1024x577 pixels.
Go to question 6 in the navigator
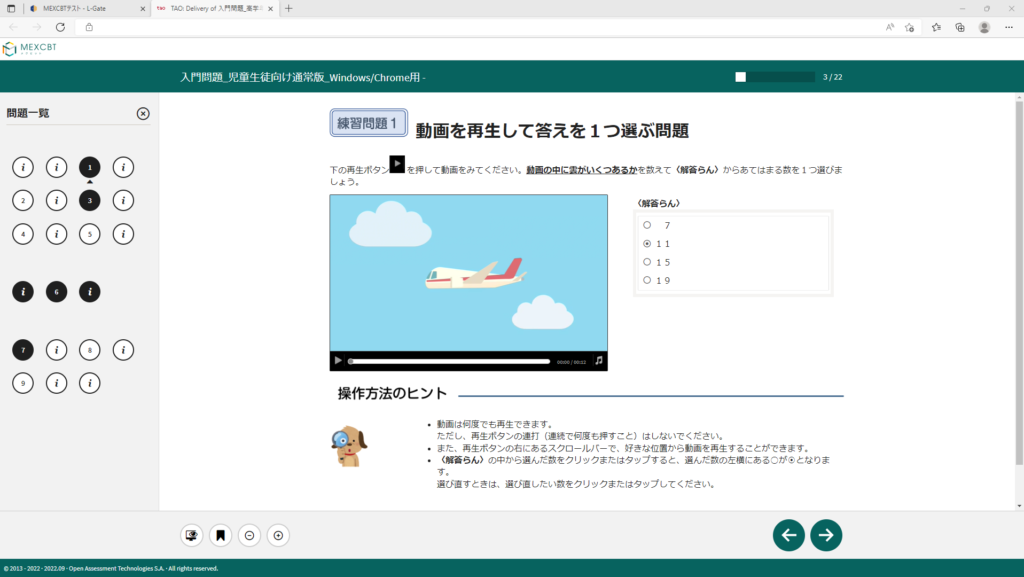pos(56,292)
